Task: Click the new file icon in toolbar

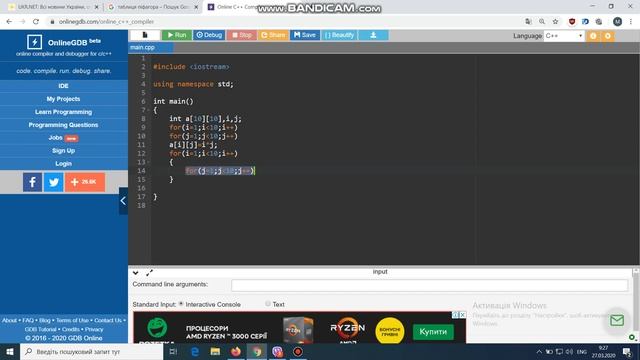Action: point(145,35)
